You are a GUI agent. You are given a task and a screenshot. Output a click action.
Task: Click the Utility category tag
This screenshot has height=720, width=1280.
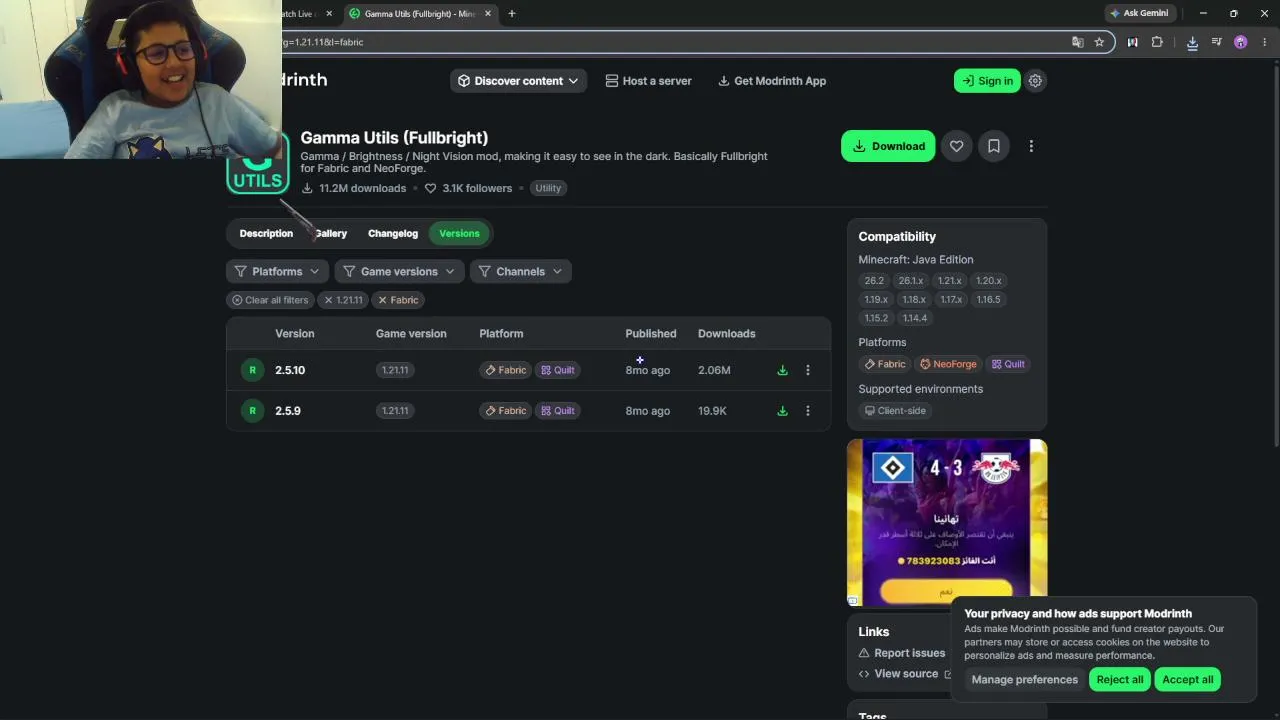click(x=548, y=188)
